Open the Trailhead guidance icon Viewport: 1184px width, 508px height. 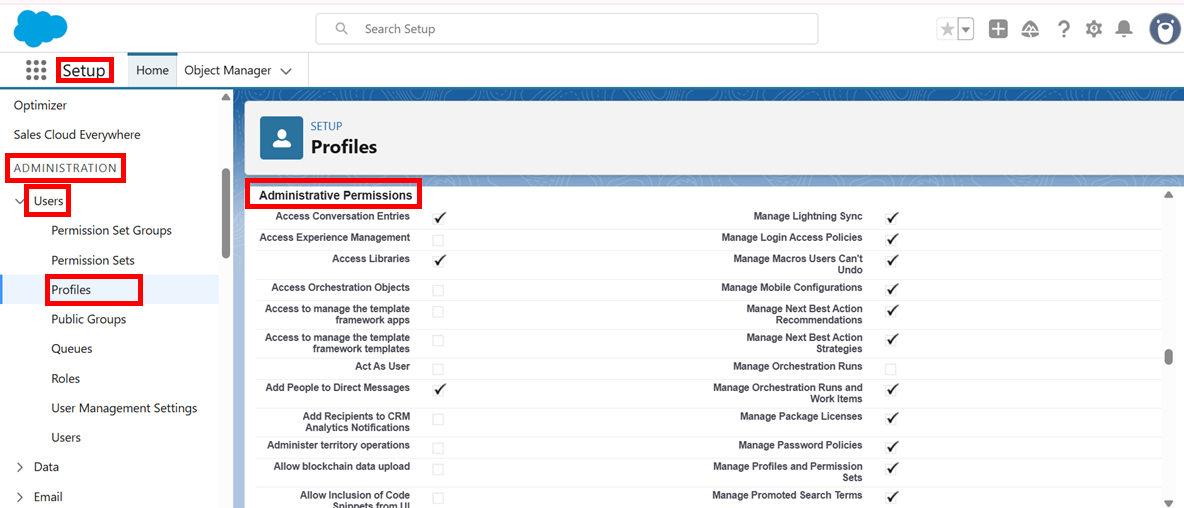point(1030,29)
